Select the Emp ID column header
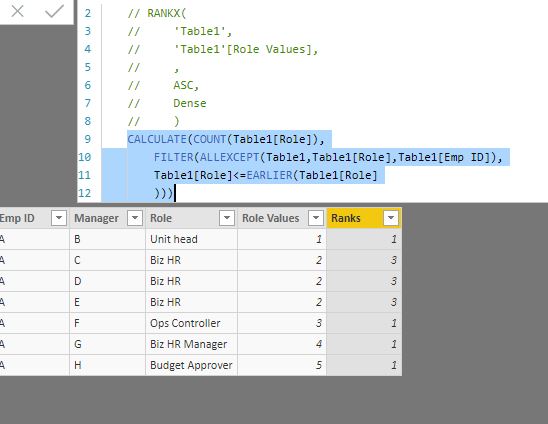Screen dimensions: 548x424 point(34,218)
